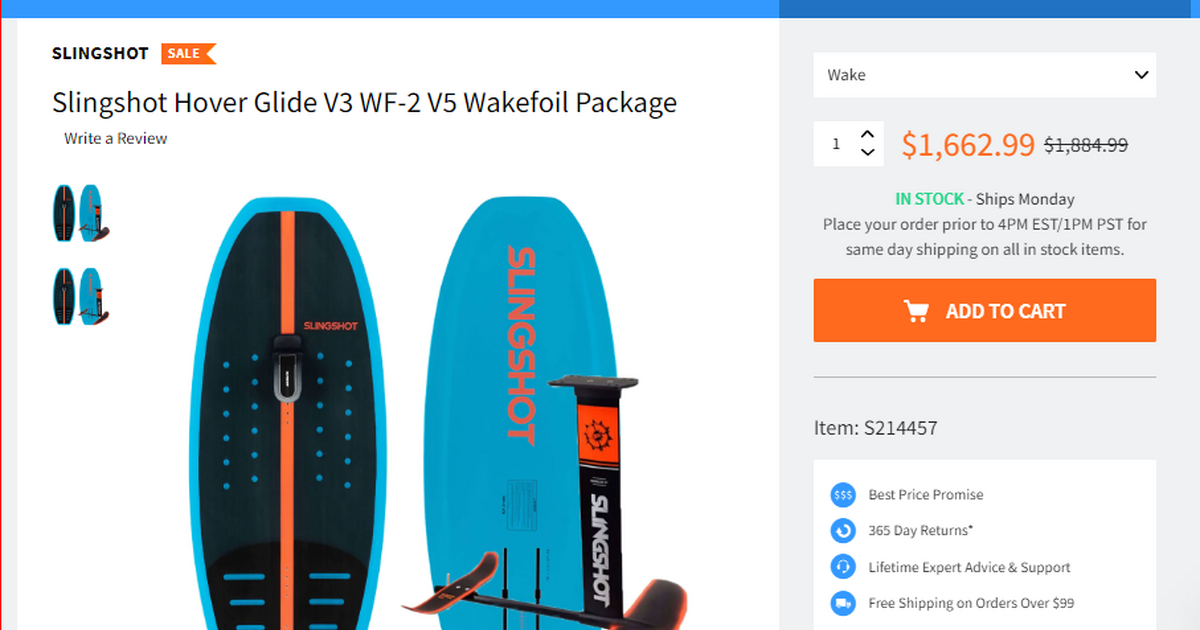Select the first product thumbnail
Image resolution: width=1200 pixels, height=630 pixels.
tap(81, 213)
